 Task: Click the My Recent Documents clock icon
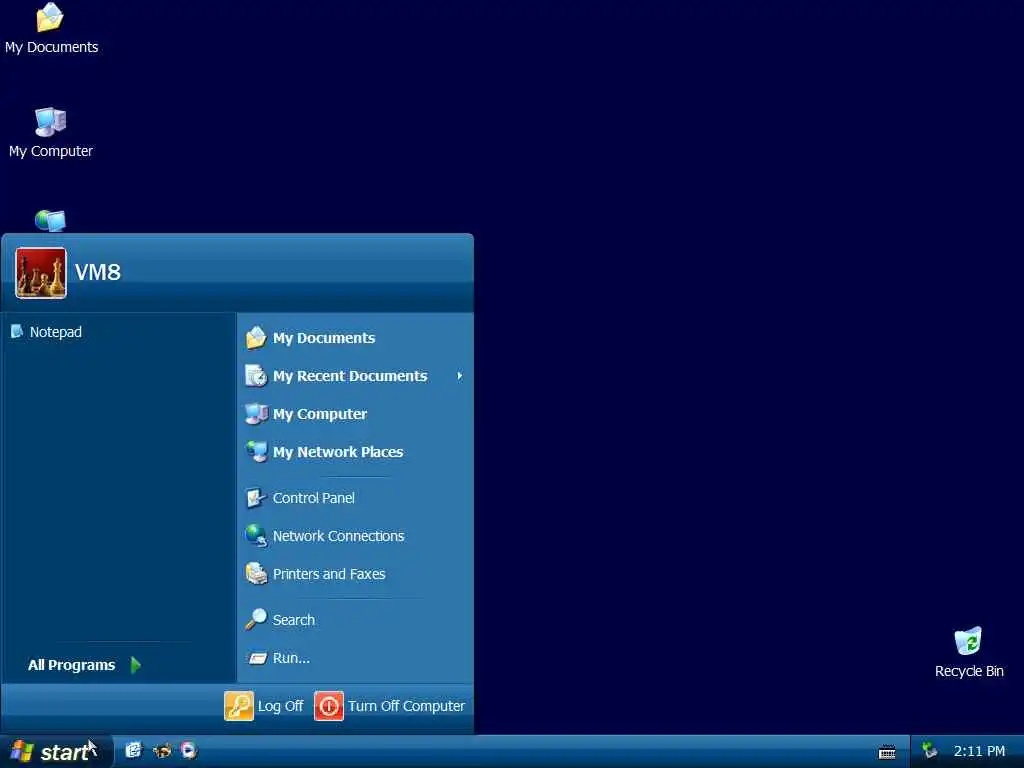pyautogui.click(x=256, y=376)
